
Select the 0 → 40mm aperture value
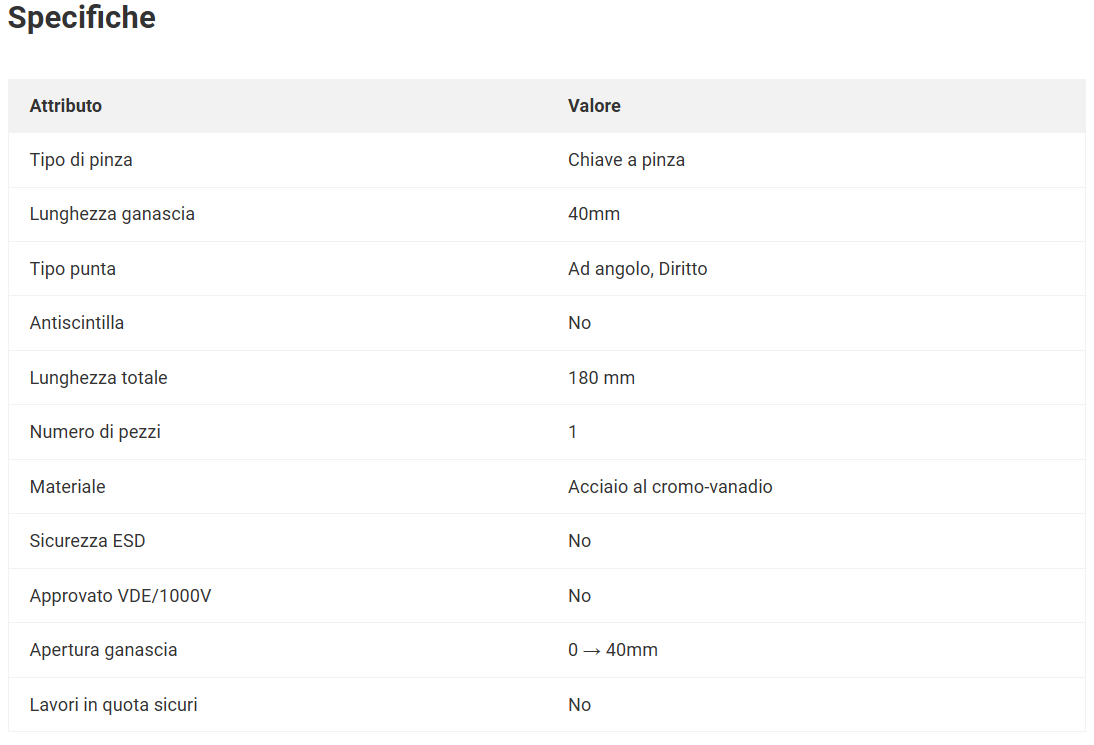[x=613, y=650]
